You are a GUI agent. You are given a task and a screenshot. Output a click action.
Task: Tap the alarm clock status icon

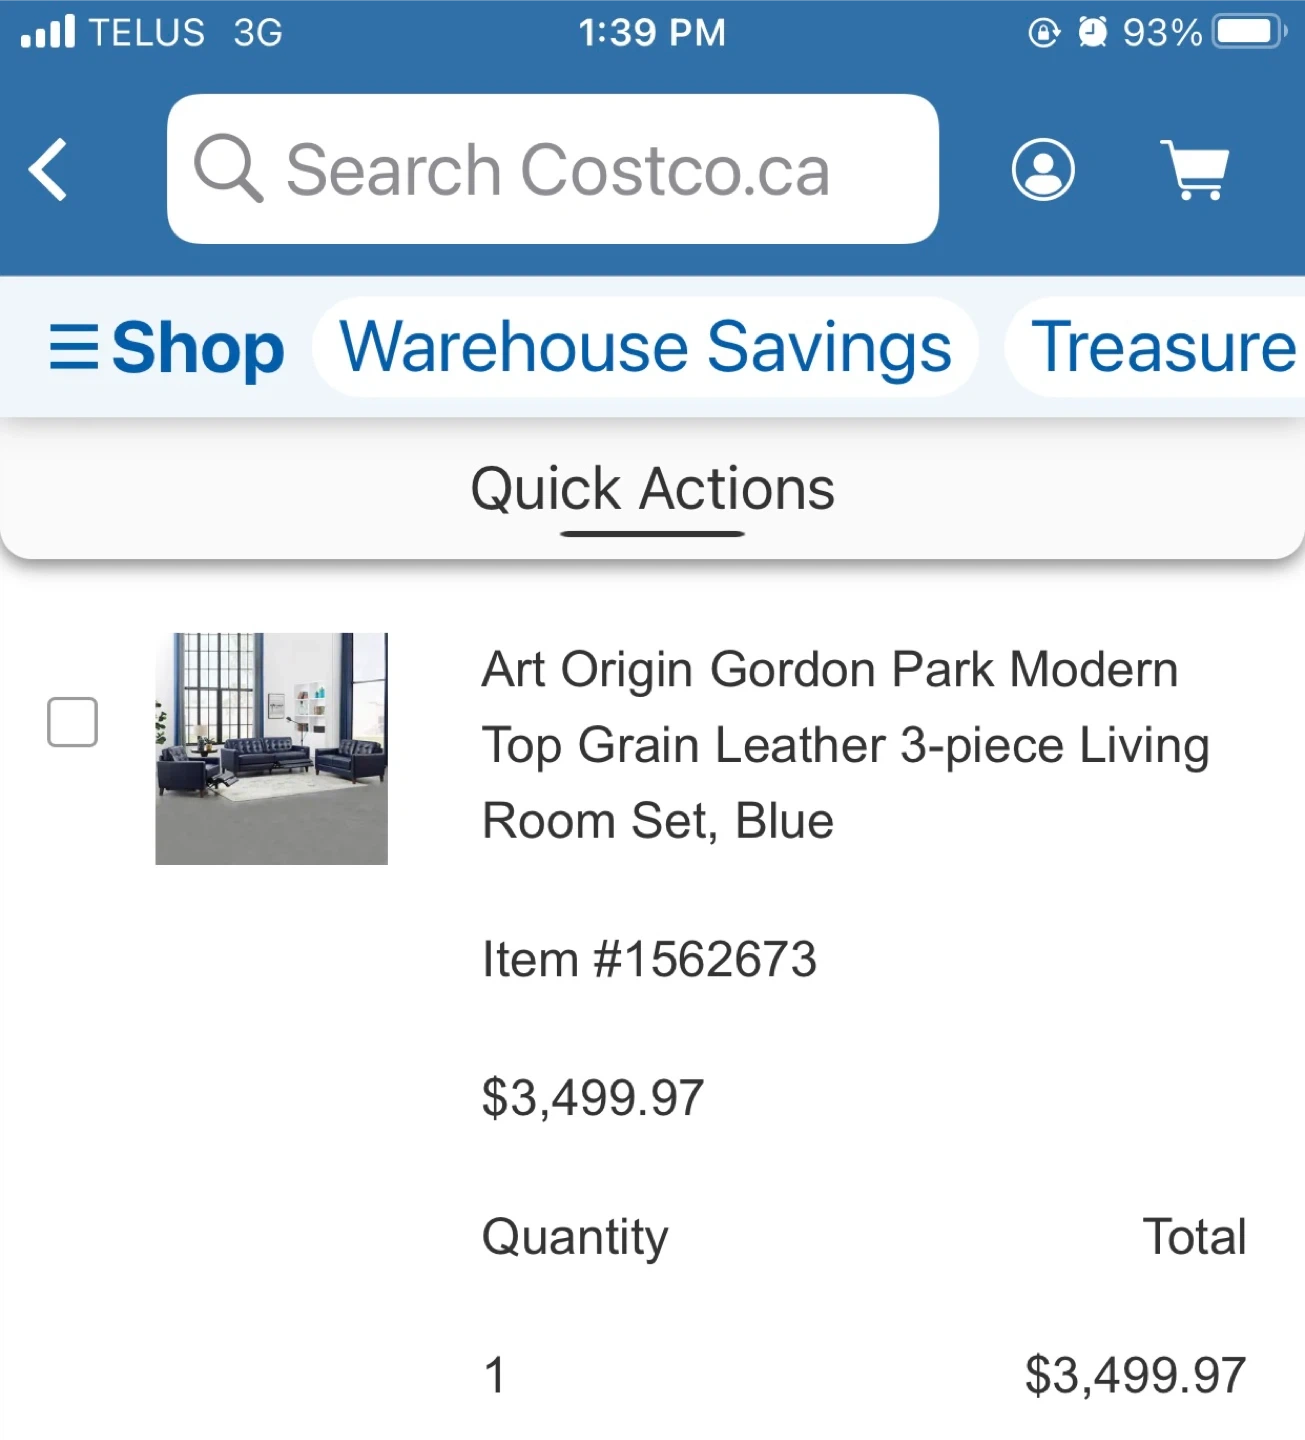(x=1092, y=32)
